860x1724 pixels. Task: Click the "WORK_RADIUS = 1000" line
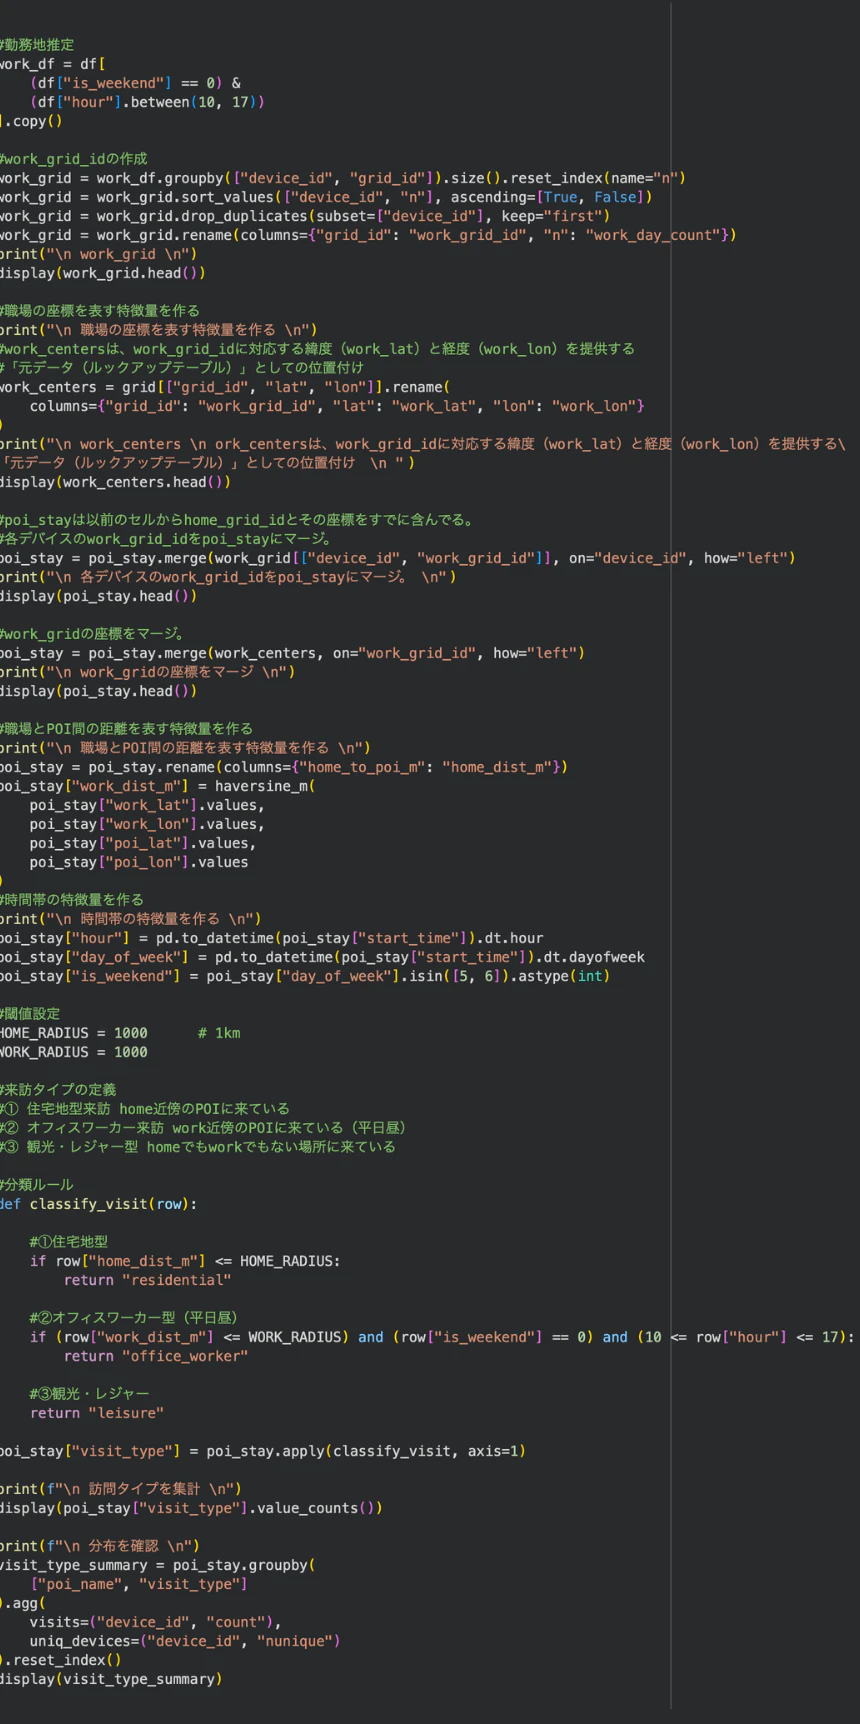pyautogui.click(x=74, y=1052)
